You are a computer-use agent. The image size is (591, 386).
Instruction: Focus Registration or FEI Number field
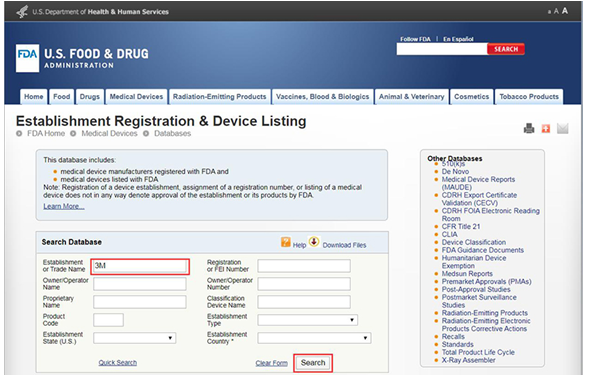click(304, 266)
